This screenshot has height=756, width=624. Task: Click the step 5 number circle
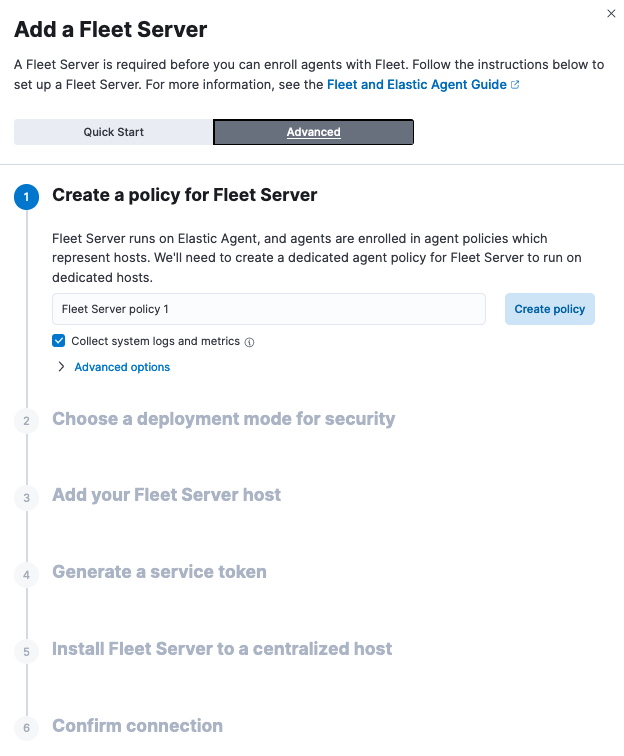(x=27, y=651)
